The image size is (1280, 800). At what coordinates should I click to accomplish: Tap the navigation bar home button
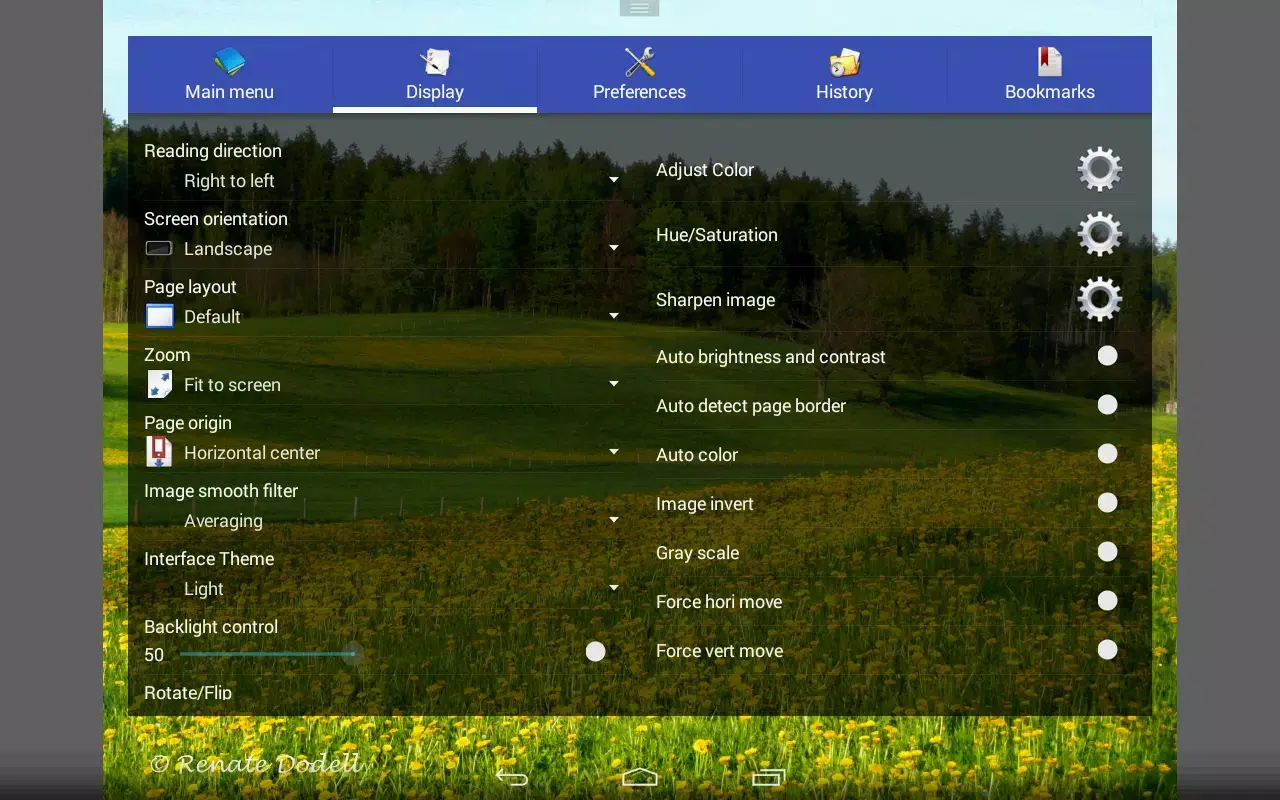click(x=639, y=776)
